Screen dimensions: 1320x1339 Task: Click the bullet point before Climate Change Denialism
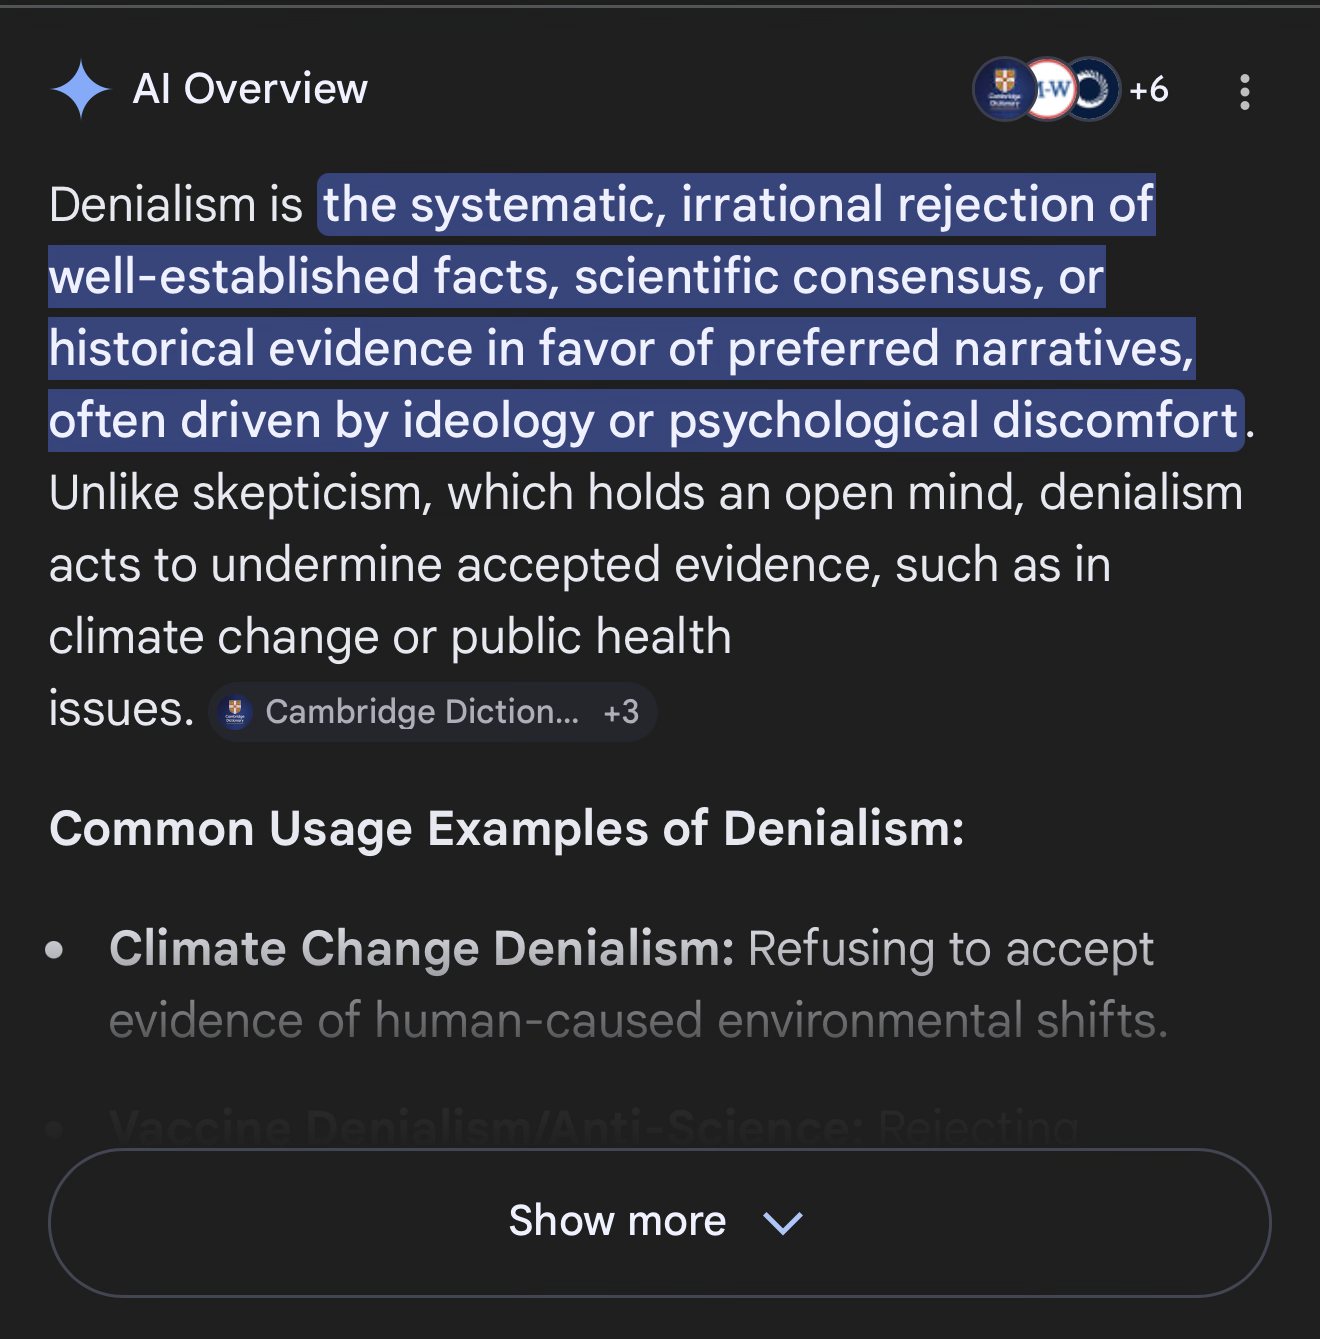pyautogui.click(x=55, y=949)
